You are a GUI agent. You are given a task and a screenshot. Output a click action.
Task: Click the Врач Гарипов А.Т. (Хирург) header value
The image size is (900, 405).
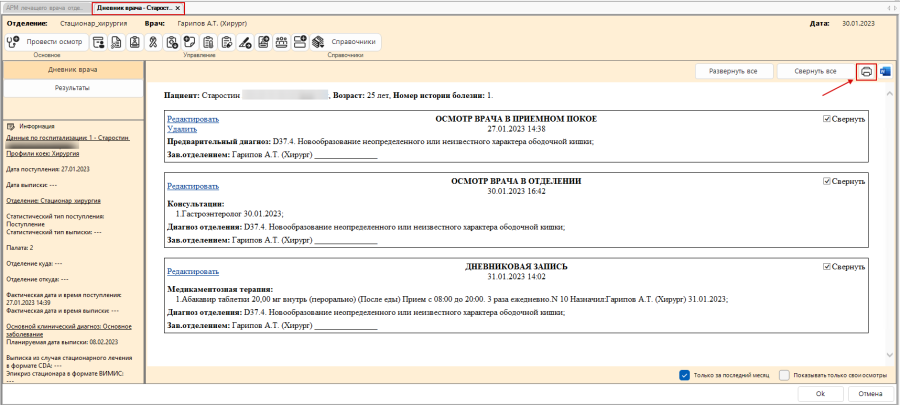click(214, 24)
